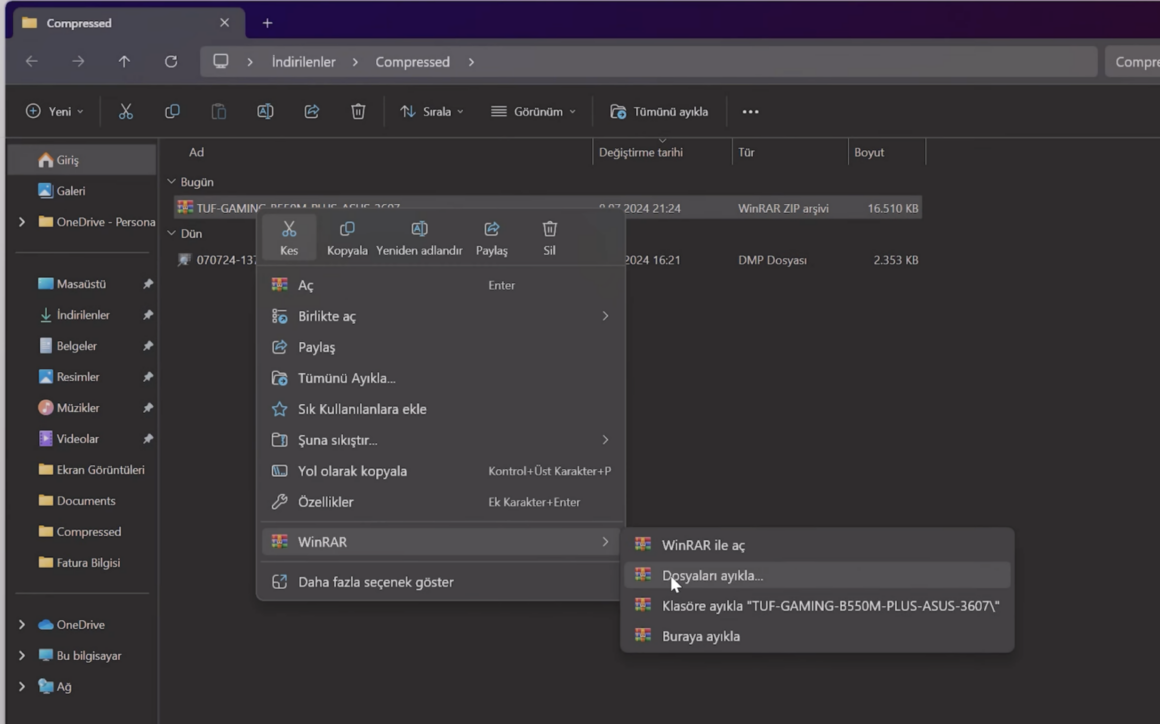Collapse the Bugün group
Viewport: 1160px width, 724px height.
click(x=172, y=182)
